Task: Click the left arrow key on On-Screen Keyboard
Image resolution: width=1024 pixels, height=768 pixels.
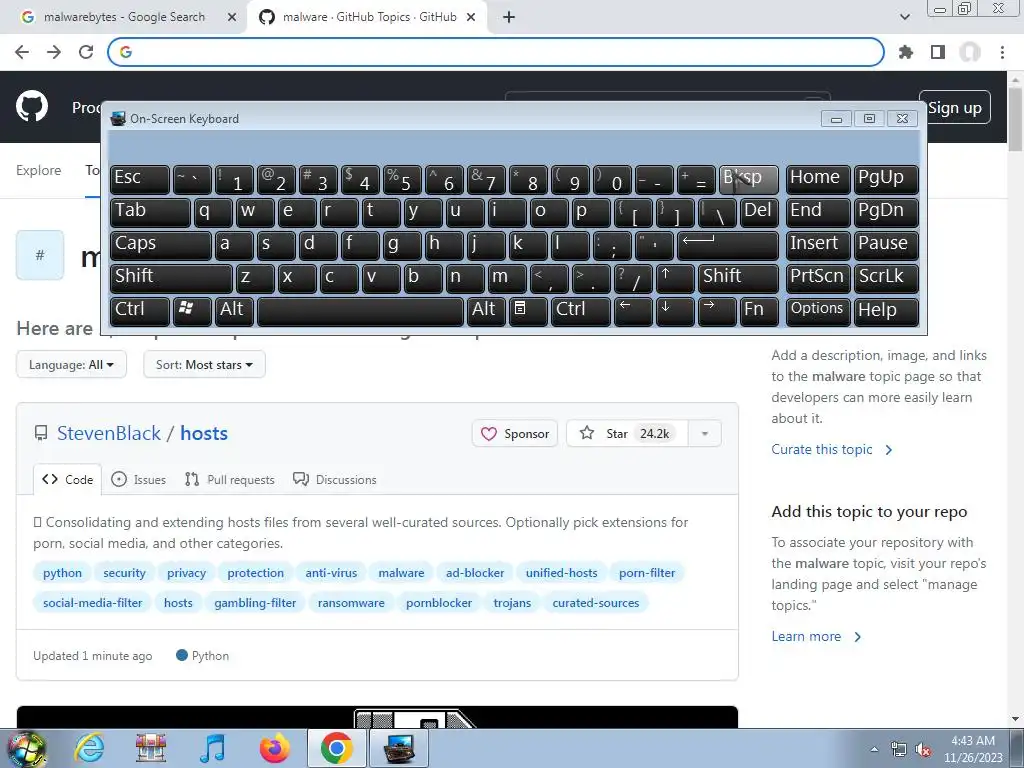Action: point(632,310)
